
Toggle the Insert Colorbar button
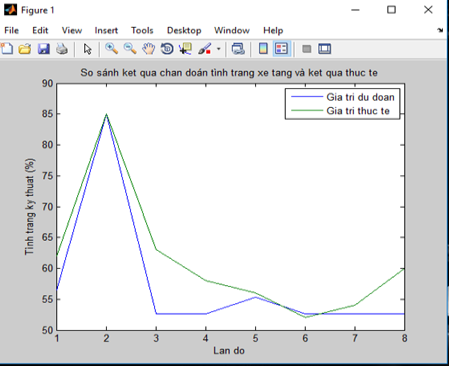tap(263, 49)
